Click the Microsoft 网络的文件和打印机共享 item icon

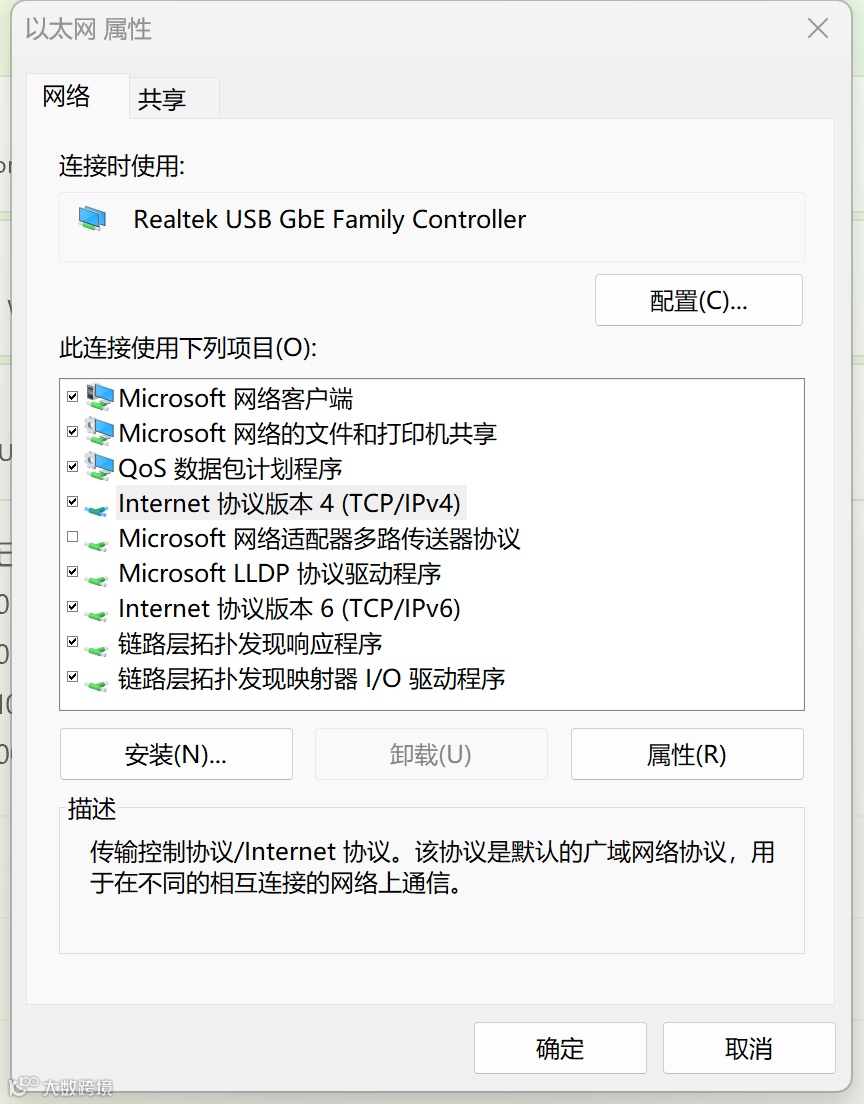[x=99, y=432]
